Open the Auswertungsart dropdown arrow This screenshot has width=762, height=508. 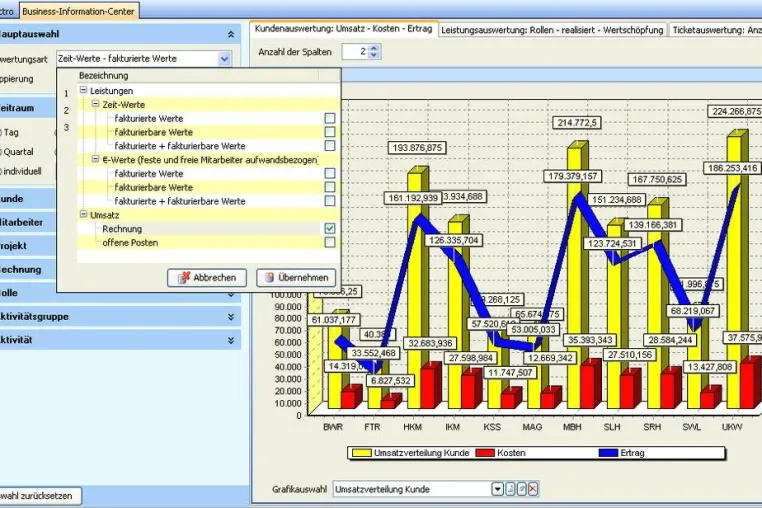tap(224, 59)
